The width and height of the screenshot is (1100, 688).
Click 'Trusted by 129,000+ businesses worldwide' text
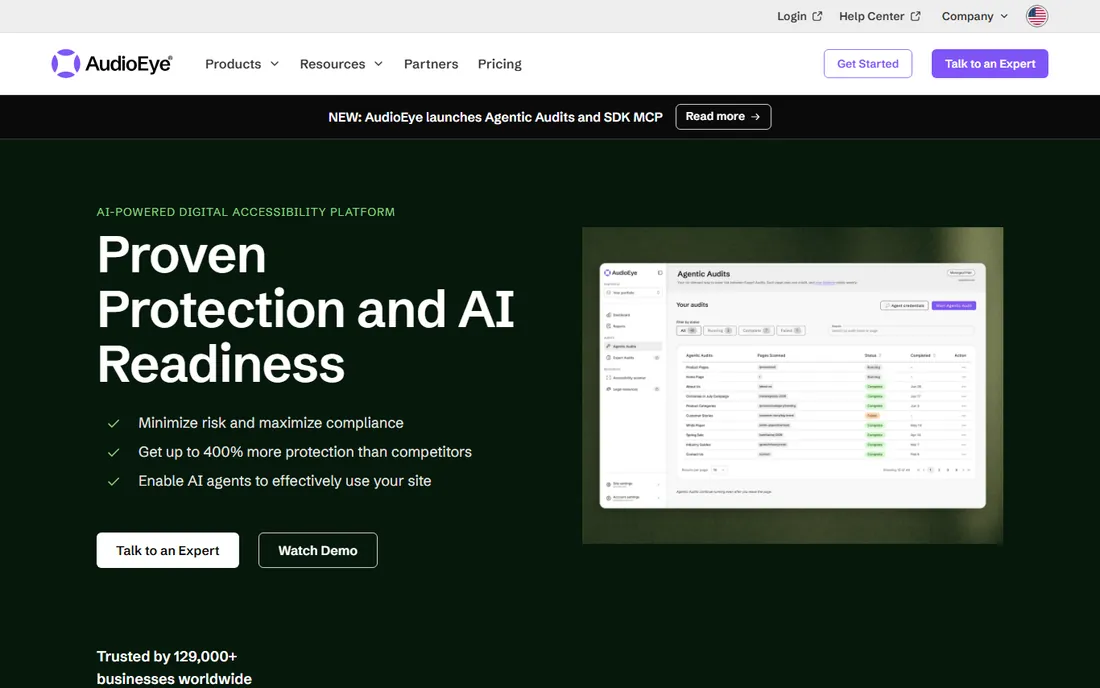pyautogui.click(x=174, y=667)
